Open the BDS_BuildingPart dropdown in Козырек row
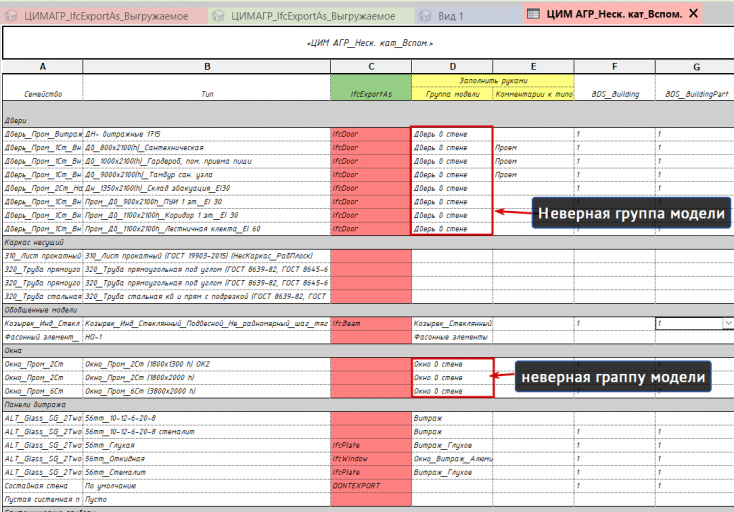Viewport: 734px width, 512px height. pyautogui.click(x=728, y=323)
